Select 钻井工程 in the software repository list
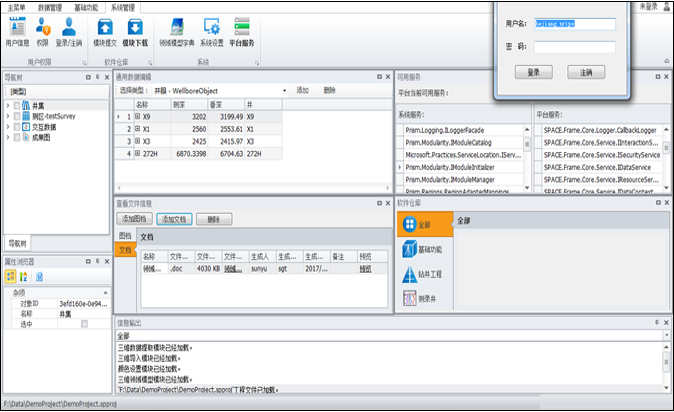Screen dimensions: 674x412 pos(430,274)
